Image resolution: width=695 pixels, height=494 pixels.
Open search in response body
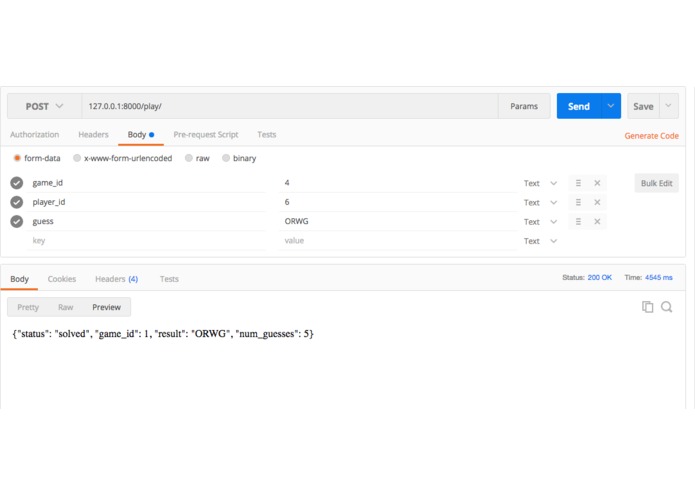click(667, 307)
